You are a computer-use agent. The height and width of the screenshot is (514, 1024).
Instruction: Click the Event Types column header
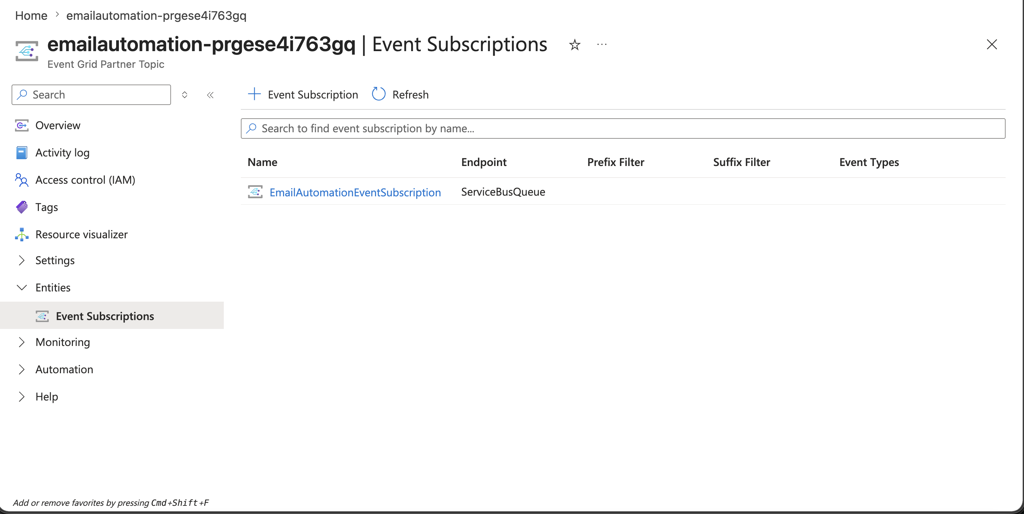click(x=869, y=163)
